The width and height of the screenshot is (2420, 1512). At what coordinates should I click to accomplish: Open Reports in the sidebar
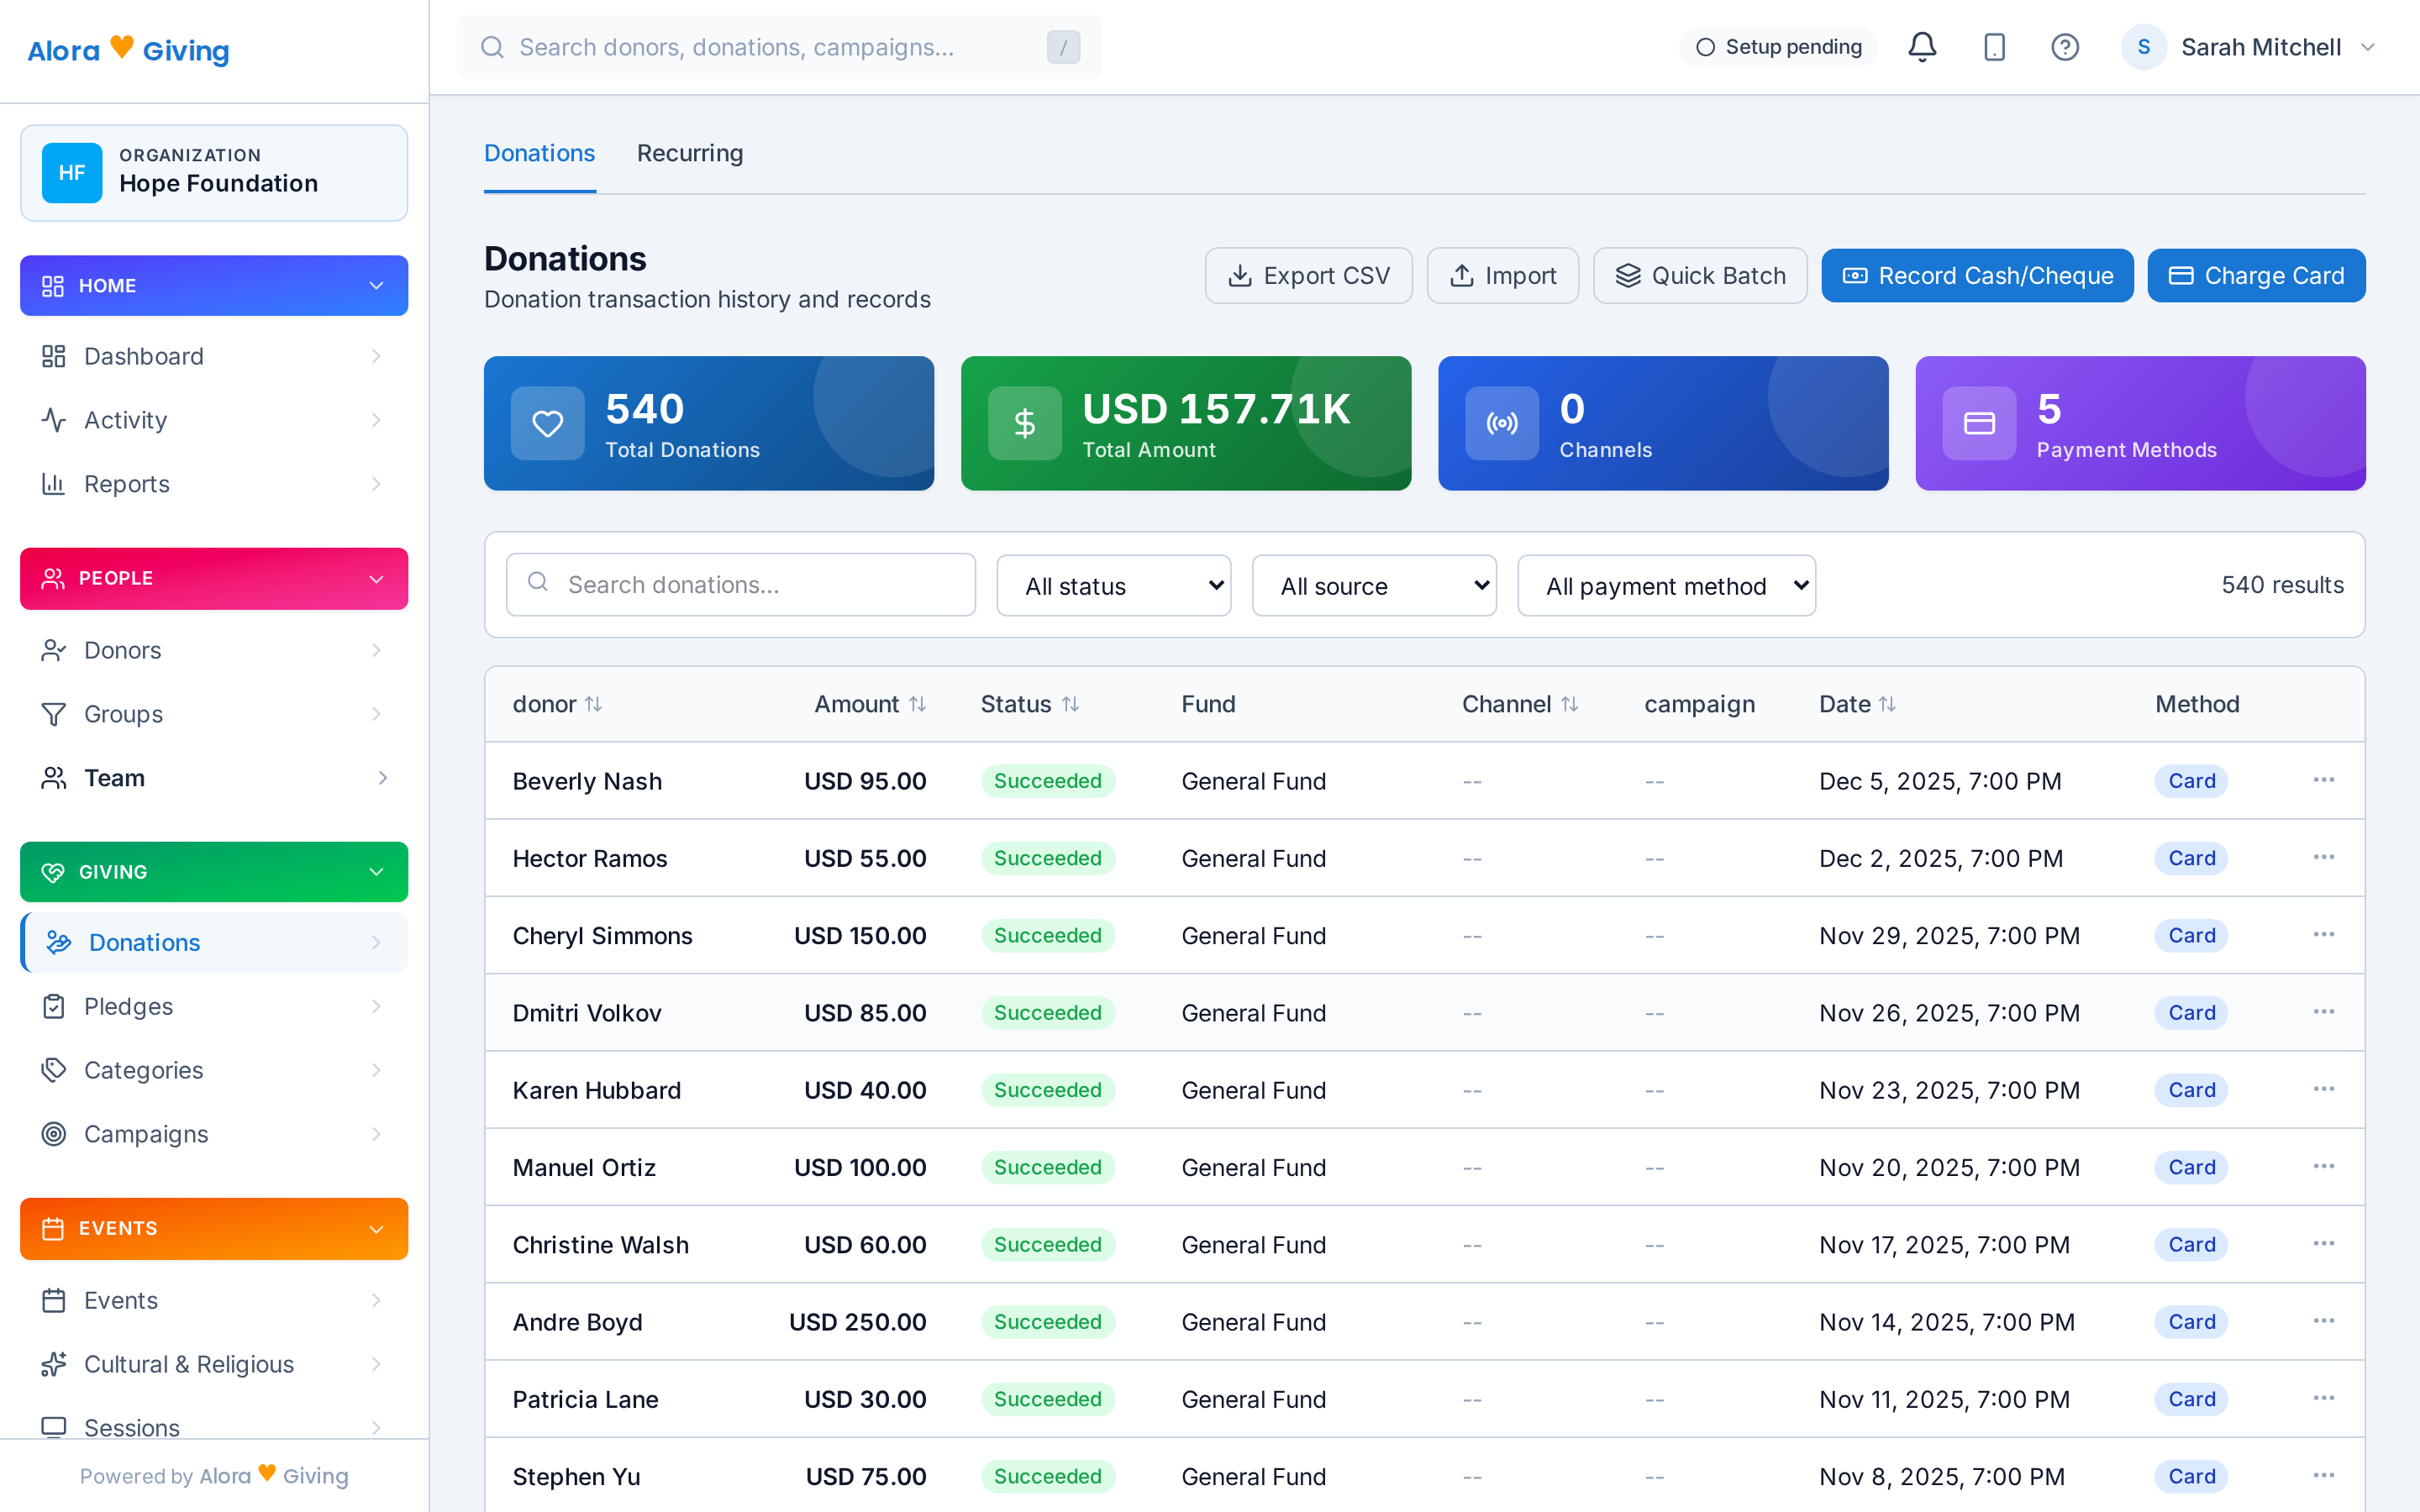point(214,484)
